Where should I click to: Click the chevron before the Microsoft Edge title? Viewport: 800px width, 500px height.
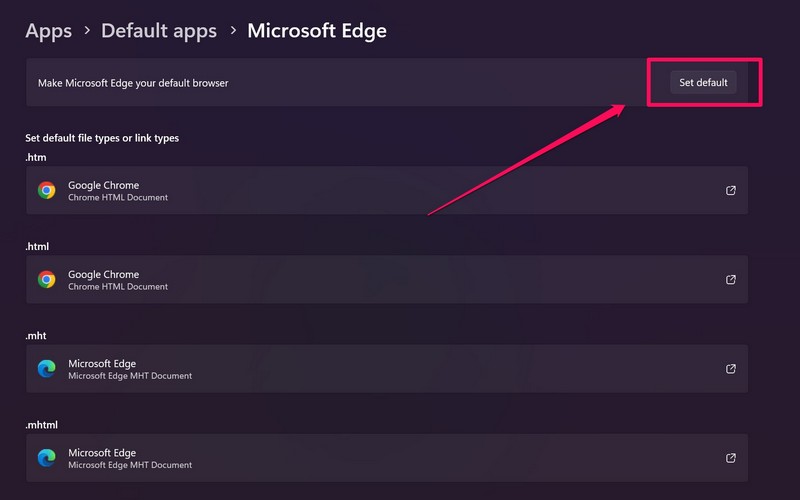(x=232, y=32)
